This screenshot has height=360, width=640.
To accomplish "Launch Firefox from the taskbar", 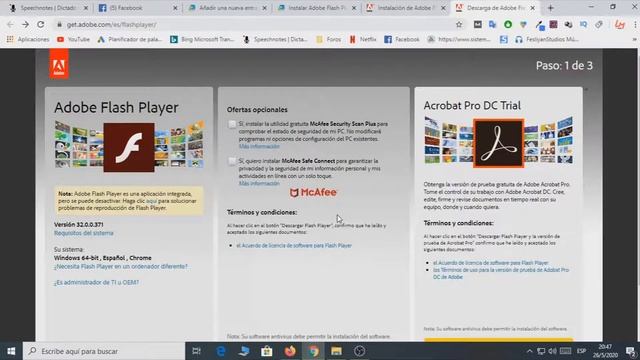I will 290,351.
